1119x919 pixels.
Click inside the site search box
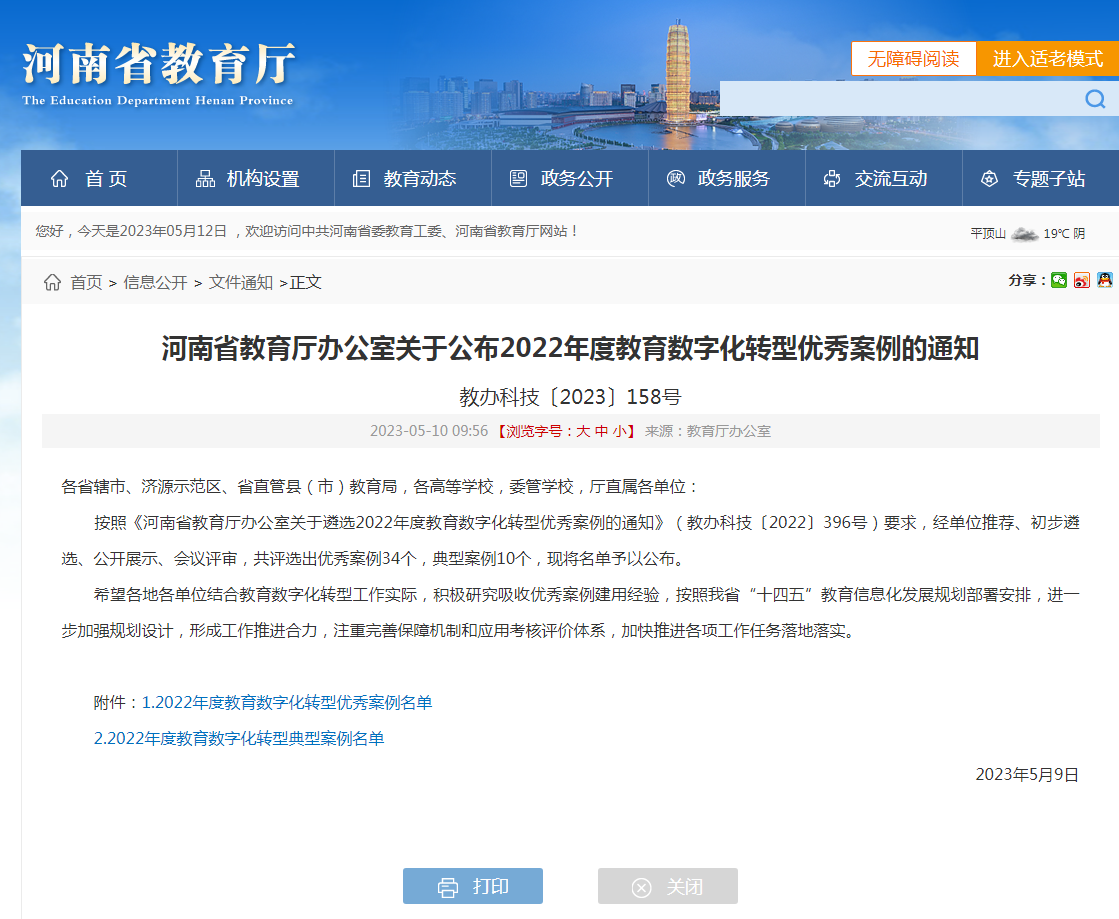[x=901, y=98]
